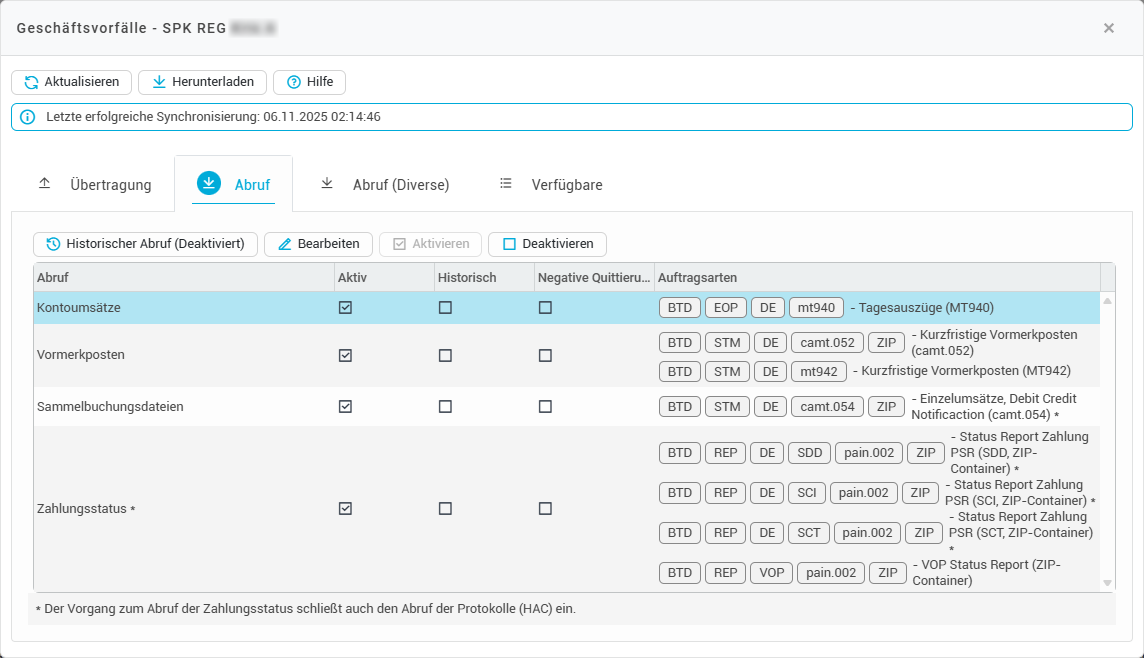This screenshot has height=658, width=1144.
Task: Select the Vormerkposten row
Action: (x=80, y=355)
